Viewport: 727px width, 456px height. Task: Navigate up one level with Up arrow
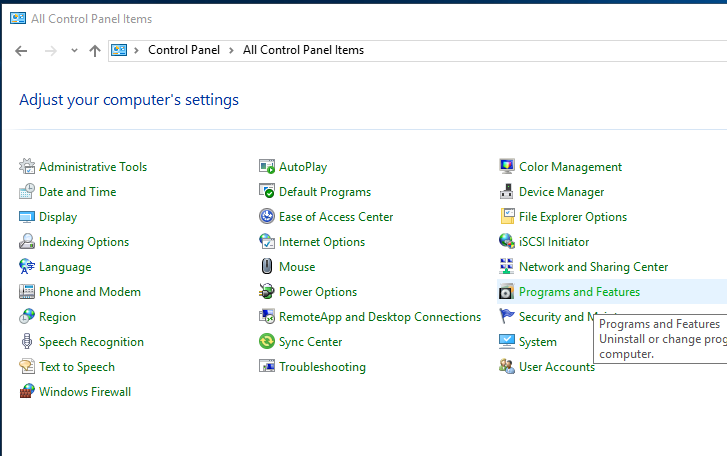point(95,51)
